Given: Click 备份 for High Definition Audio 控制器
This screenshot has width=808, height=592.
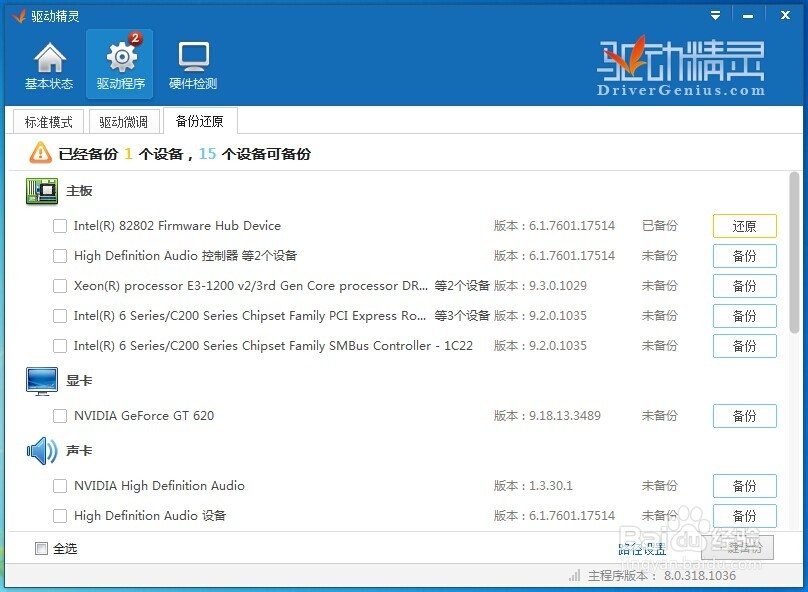Looking at the screenshot, I should click(x=745, y=256).
